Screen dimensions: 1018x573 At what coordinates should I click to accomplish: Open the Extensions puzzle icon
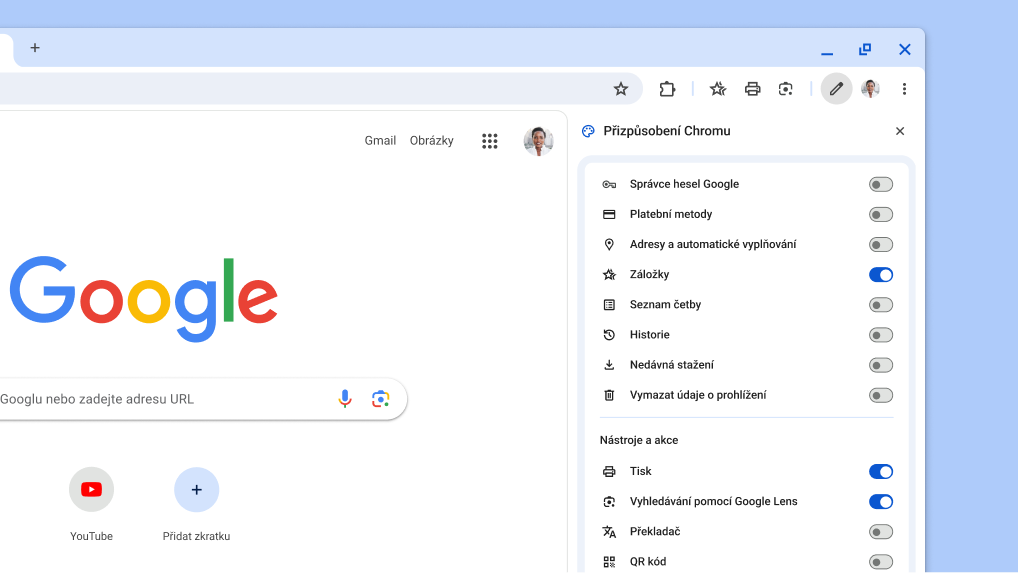click(667, 89)
